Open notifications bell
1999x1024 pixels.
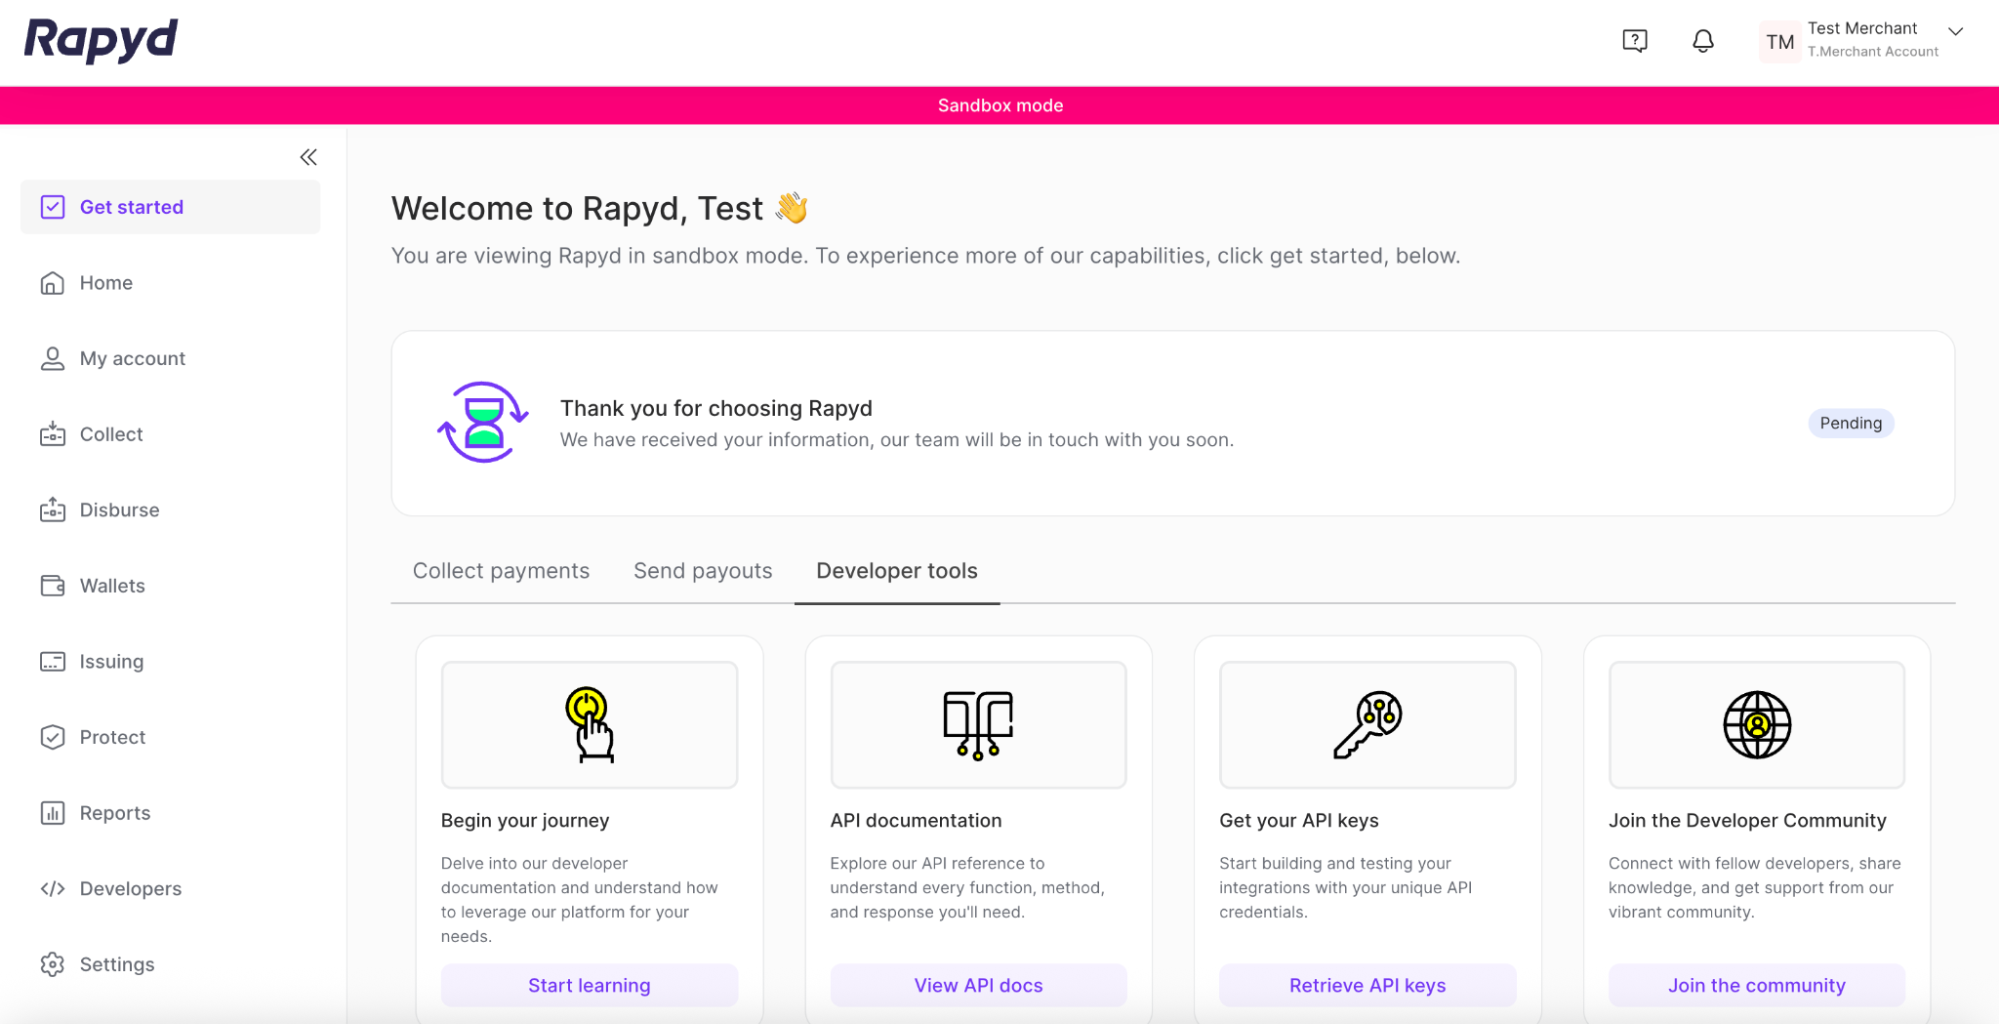tap(1702, 41)
